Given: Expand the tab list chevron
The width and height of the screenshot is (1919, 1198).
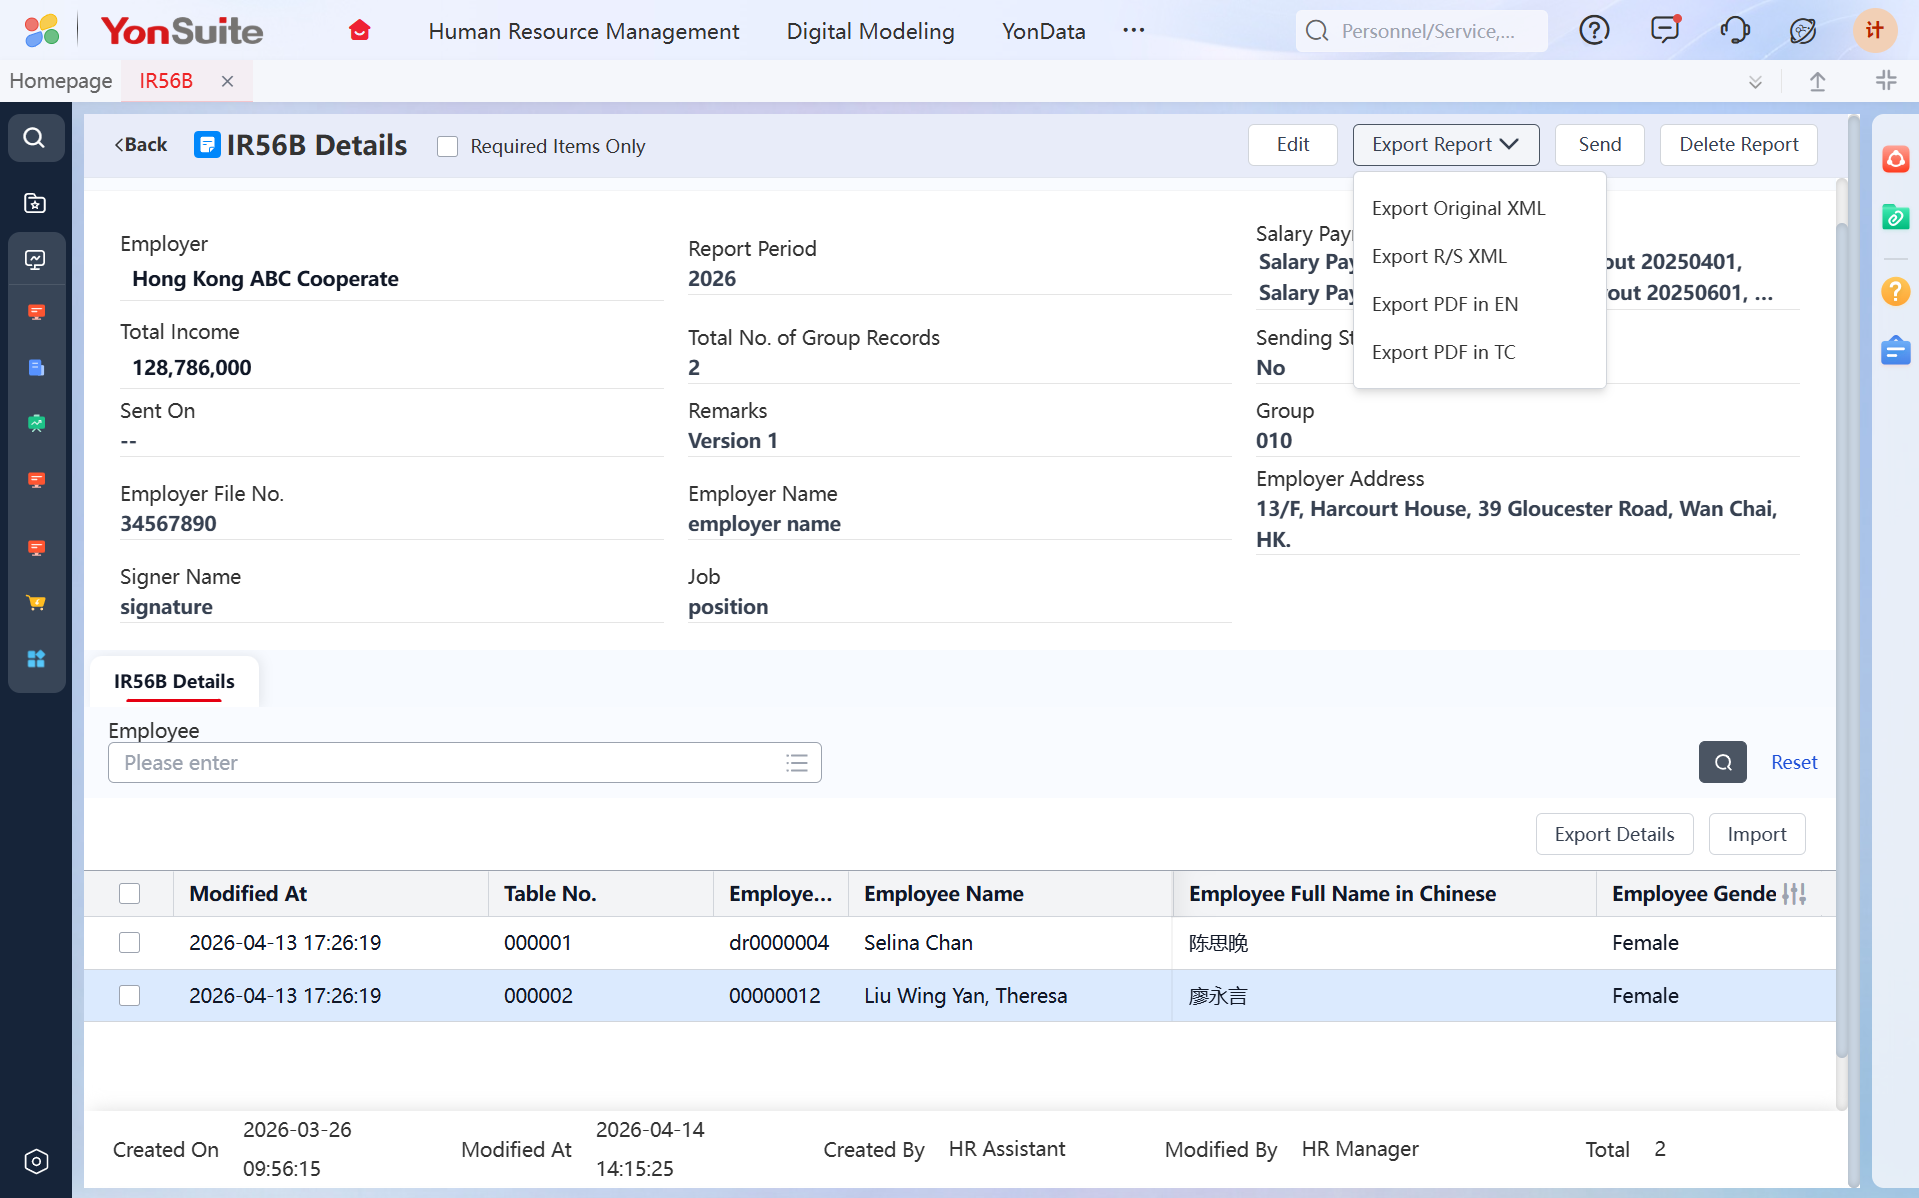Looking at the screenshot, I should (1755, 82).
